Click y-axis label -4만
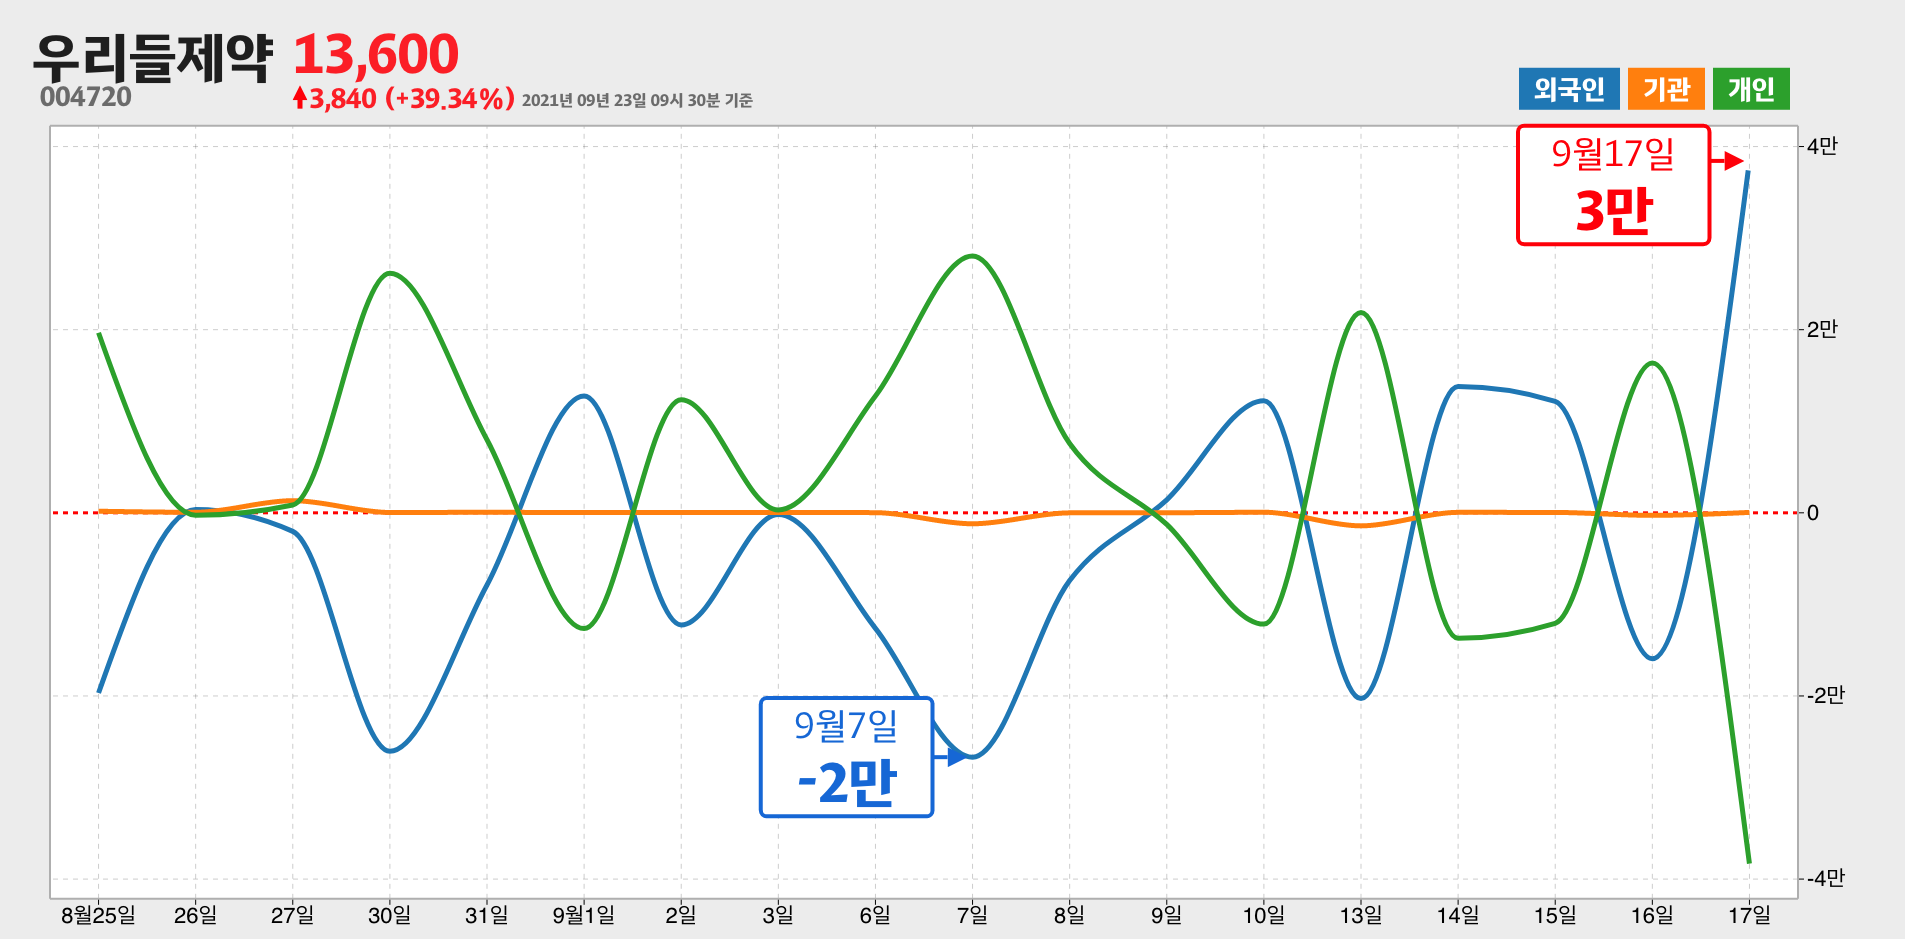This screenshot has width=1920, height=939. point(1826,879)
